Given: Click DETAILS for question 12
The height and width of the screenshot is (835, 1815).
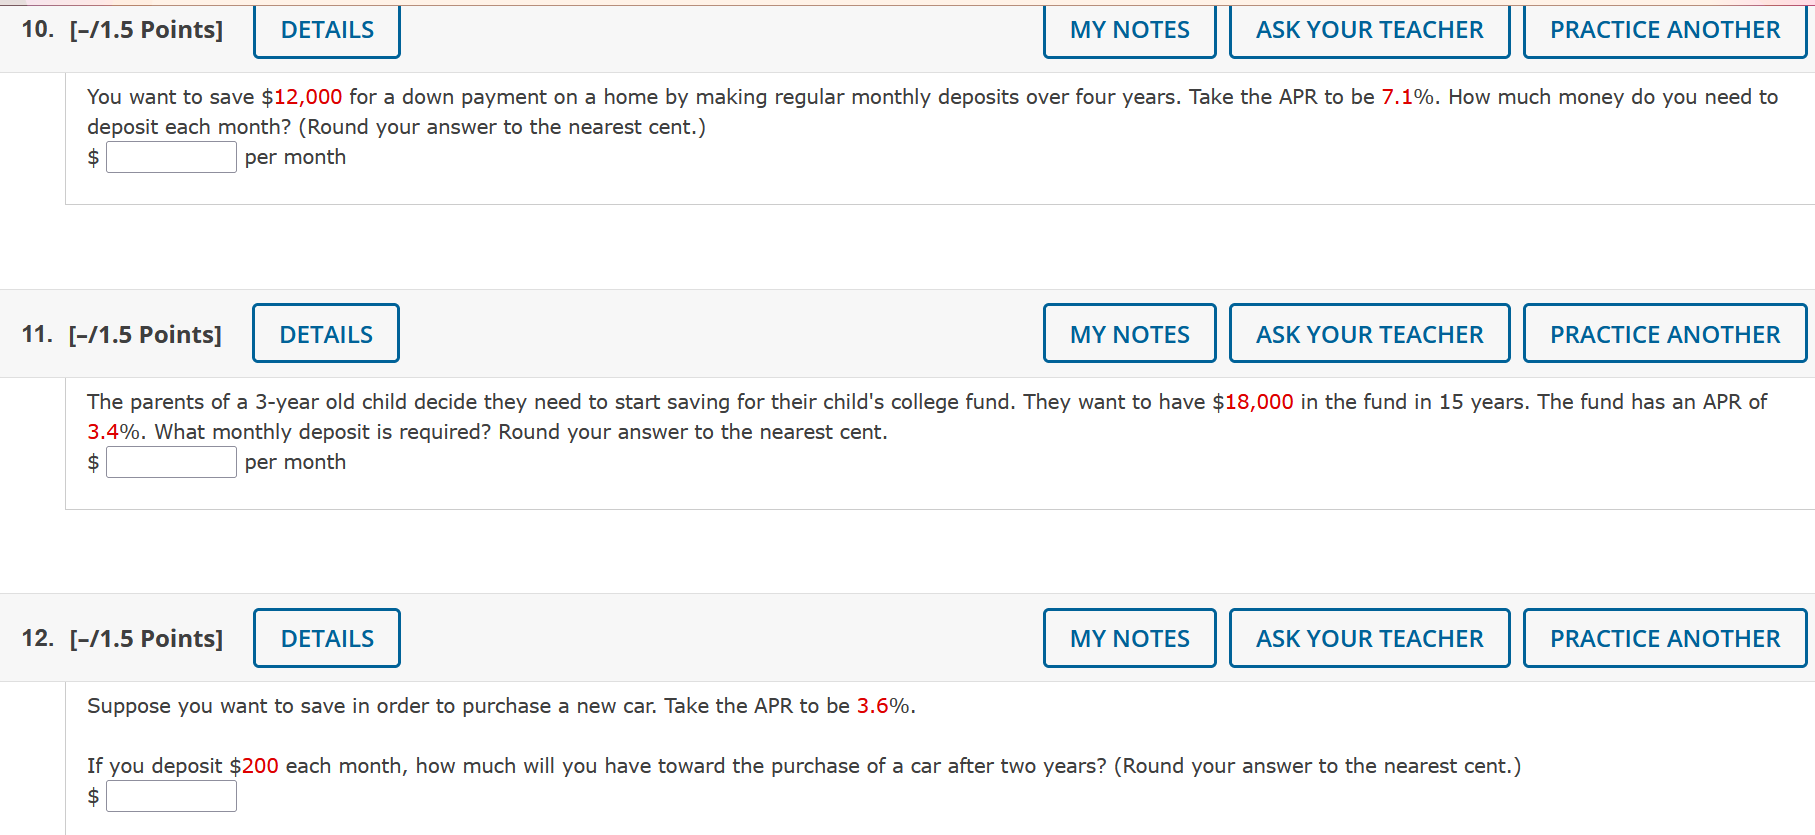Looking at the screenshot, I should [326, 637].
